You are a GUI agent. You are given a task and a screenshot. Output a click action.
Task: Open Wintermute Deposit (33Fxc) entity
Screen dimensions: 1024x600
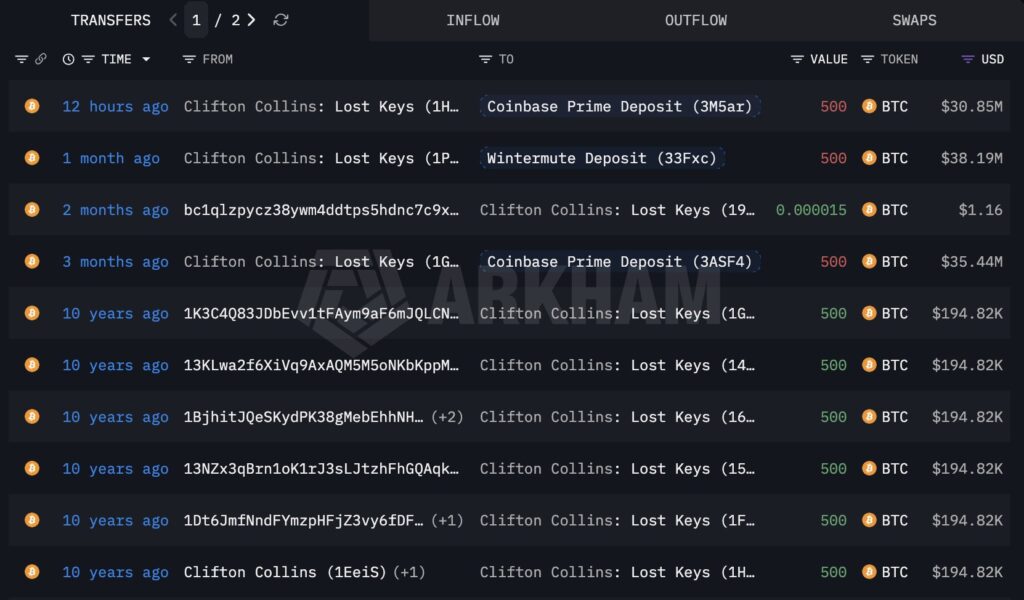[x=601, y=158]
